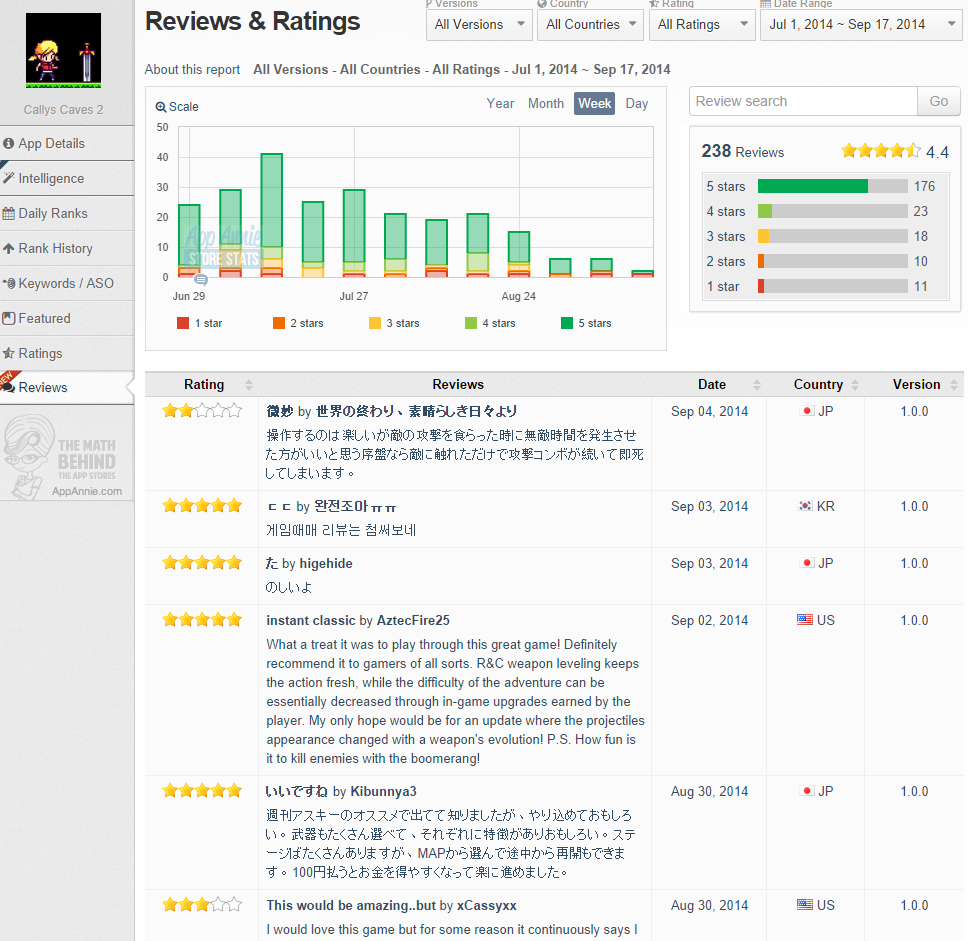
Task: Expand the Date Range selector
Action: (x=859, y=24)
